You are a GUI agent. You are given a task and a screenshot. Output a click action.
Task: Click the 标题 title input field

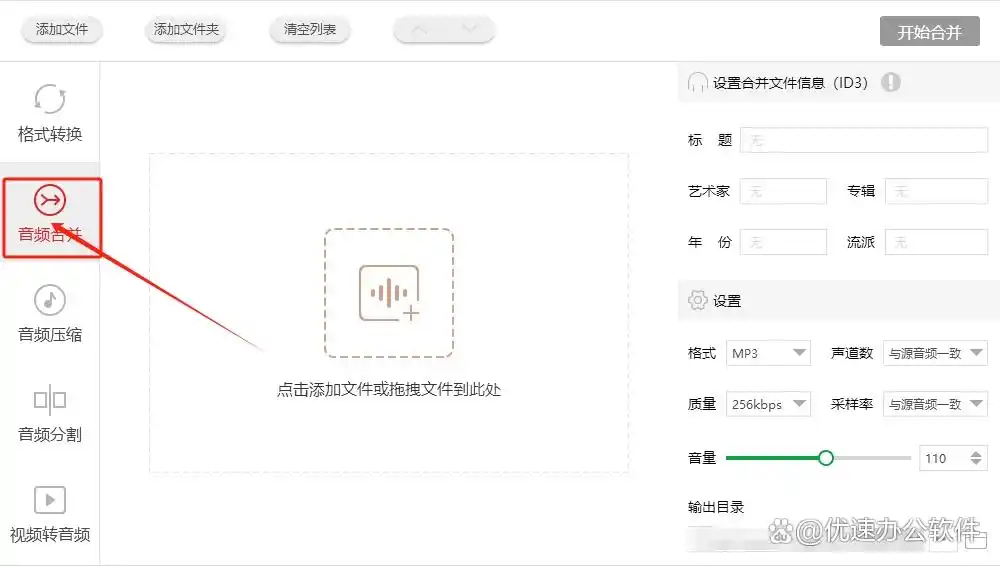[864, 140]
